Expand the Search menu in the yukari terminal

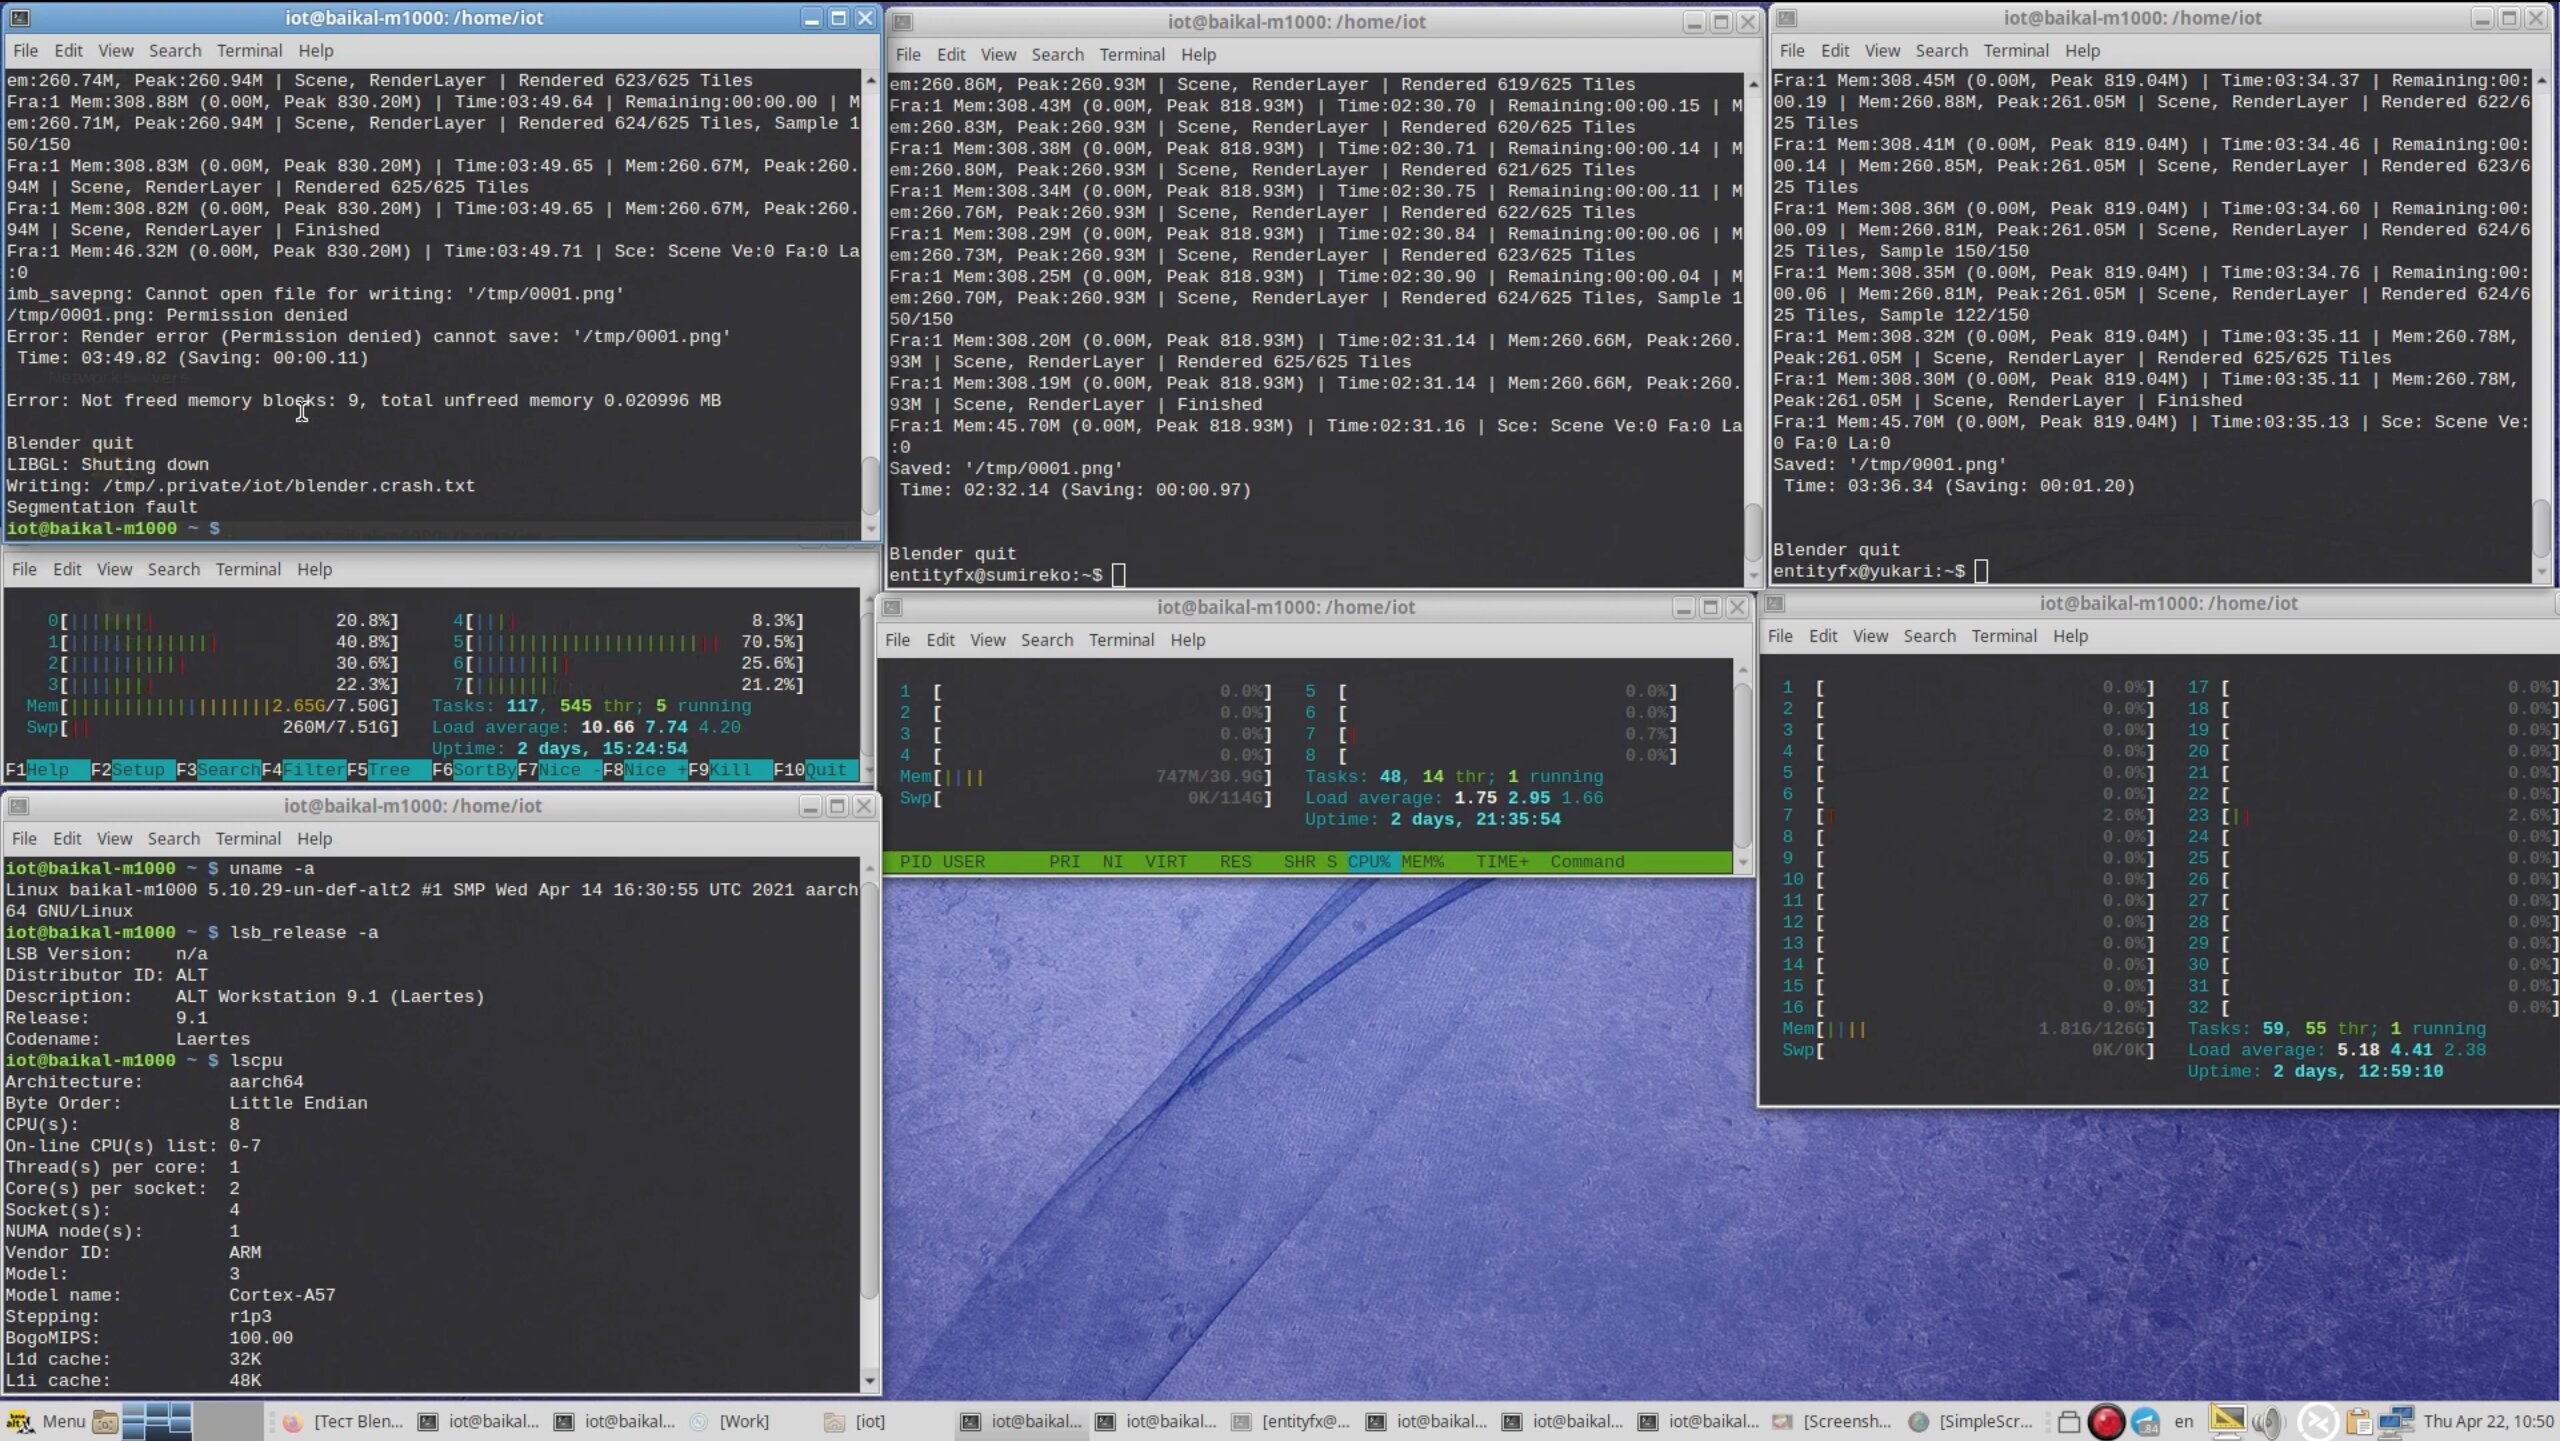[x=1941, y=50]
